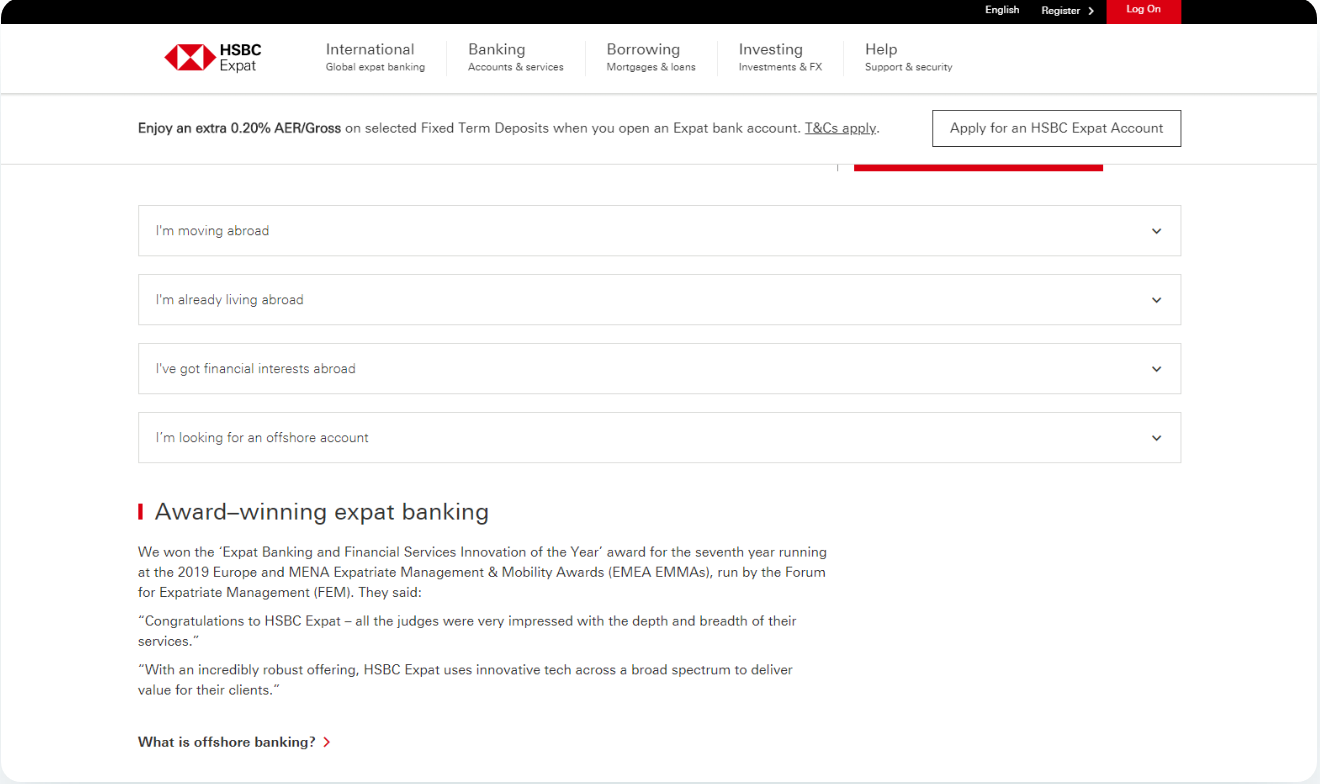The height and width of the screenshot is (784, 1320).
Task: Click the Register link
Action: (1060, 11)
